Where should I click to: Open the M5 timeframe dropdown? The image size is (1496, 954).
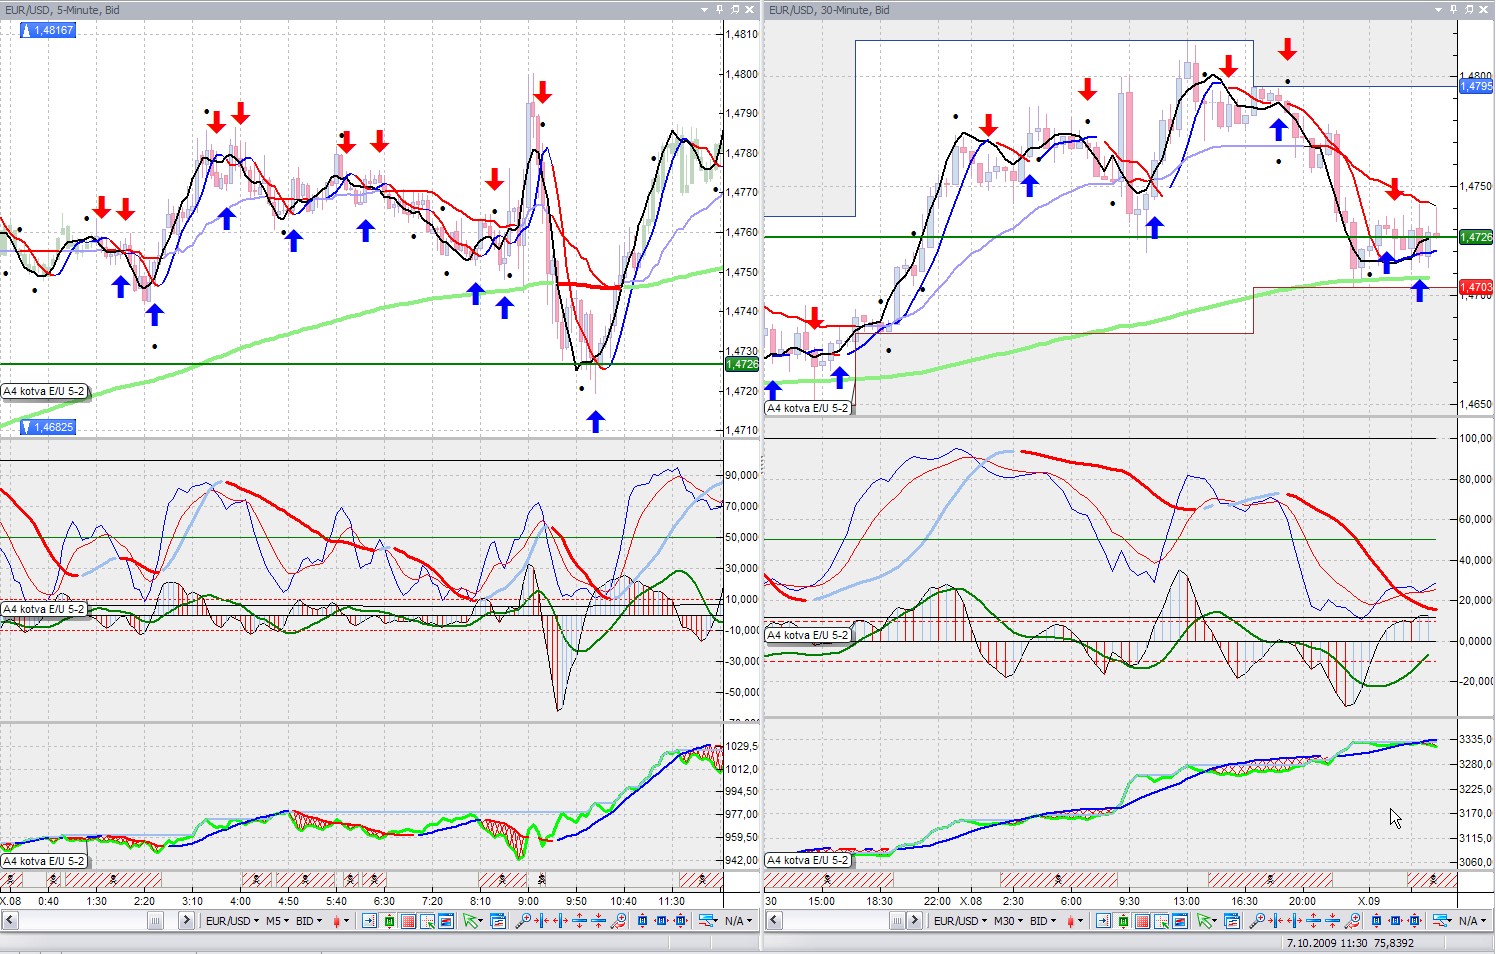pyautogui.click(x=277, y=921)
